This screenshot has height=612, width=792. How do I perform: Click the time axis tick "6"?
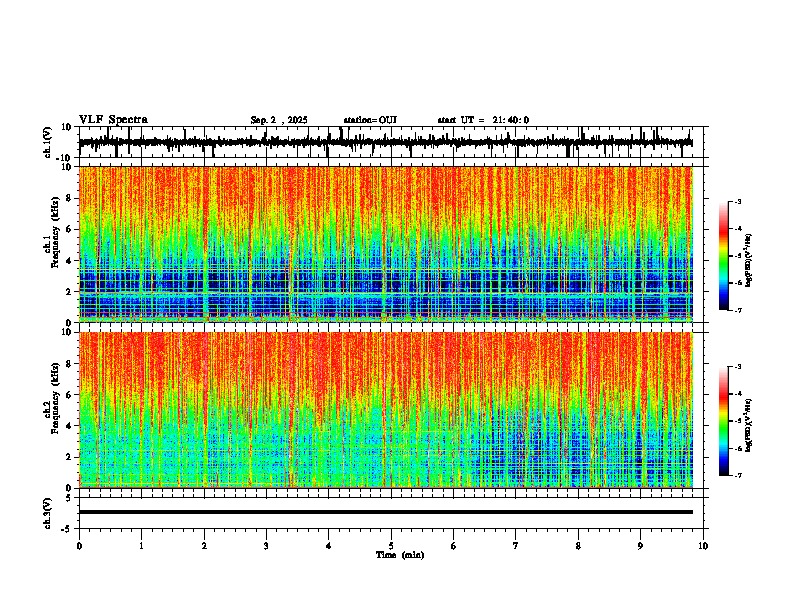click(x=453, y=546)
